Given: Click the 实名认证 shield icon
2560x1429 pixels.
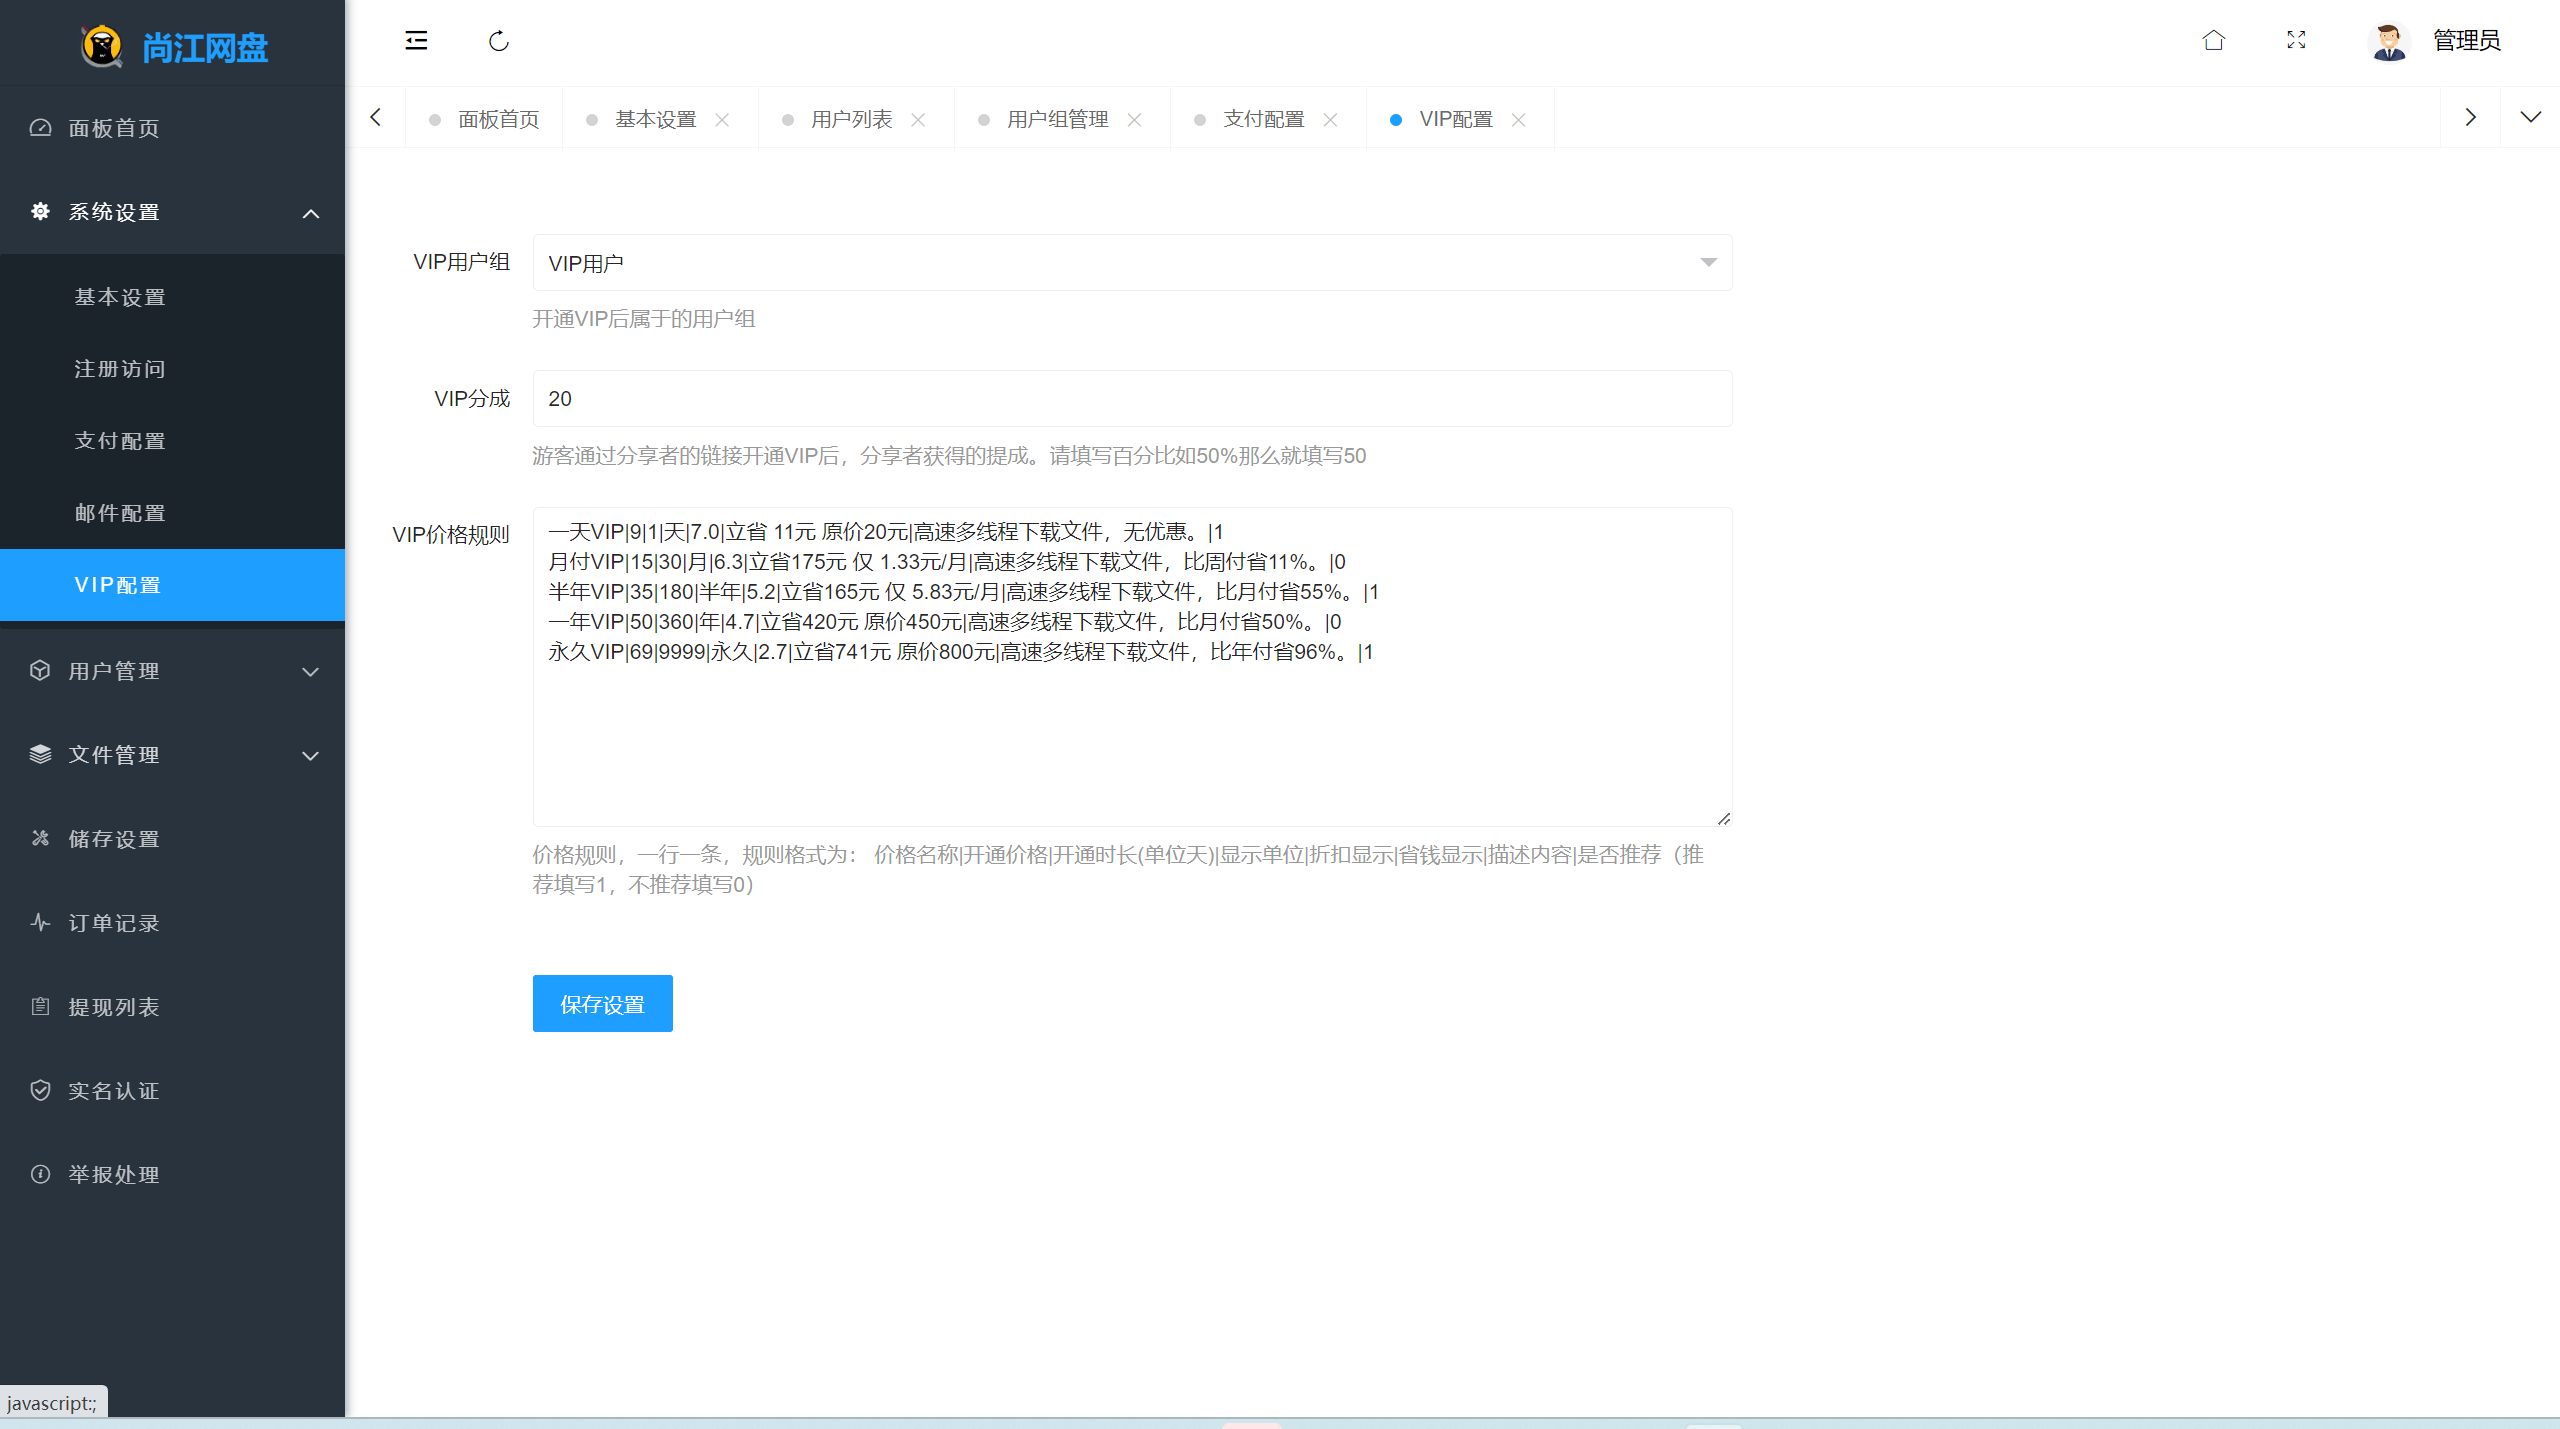Looking at the screenshot, I should tap(40, 1090).
